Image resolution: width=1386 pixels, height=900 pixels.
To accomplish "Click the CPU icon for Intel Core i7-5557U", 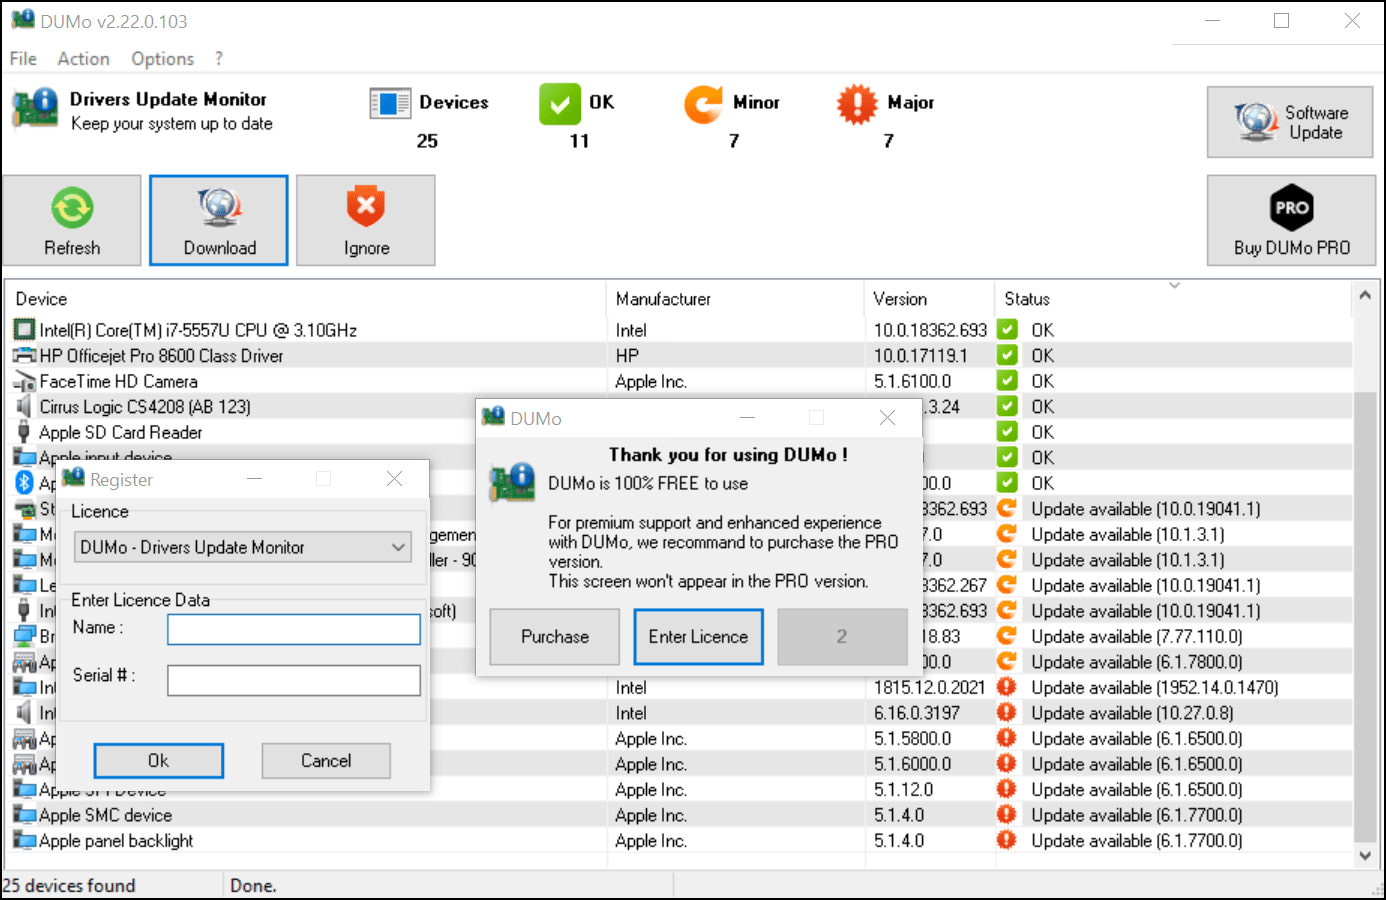I will [x=24, y=329].
